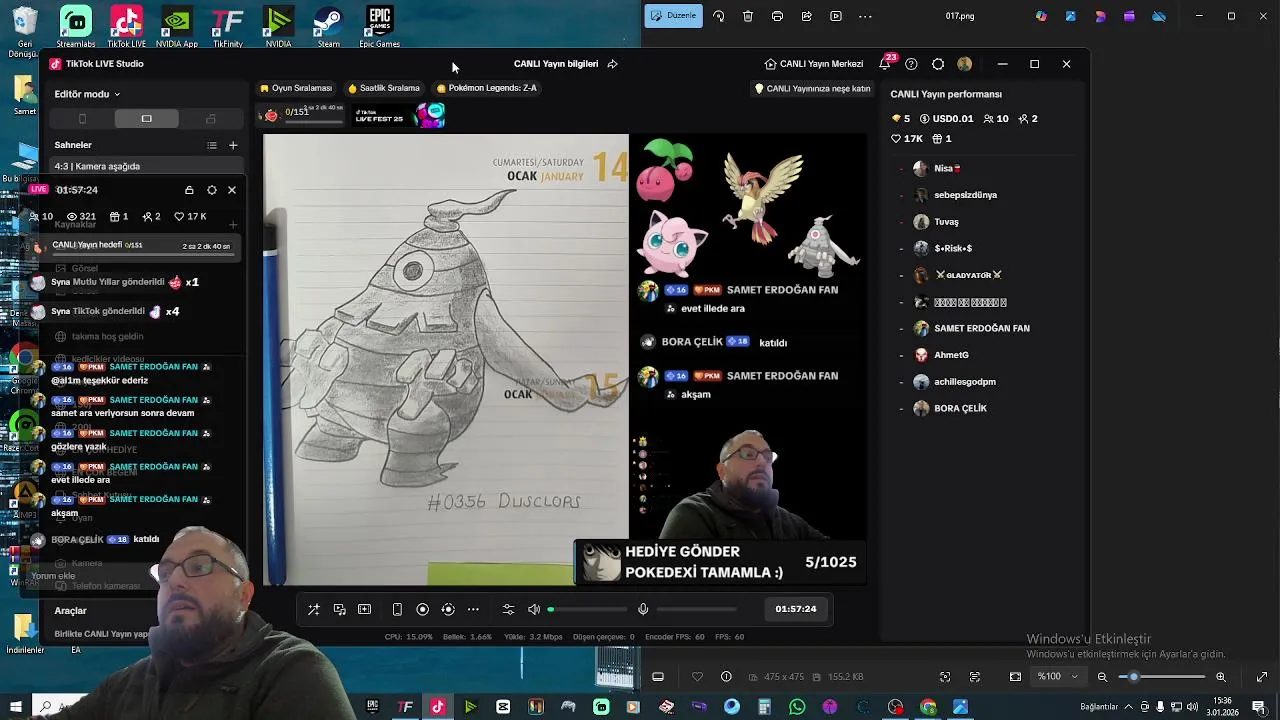Adjust the Photos zoom slider

pos(1161,677)
